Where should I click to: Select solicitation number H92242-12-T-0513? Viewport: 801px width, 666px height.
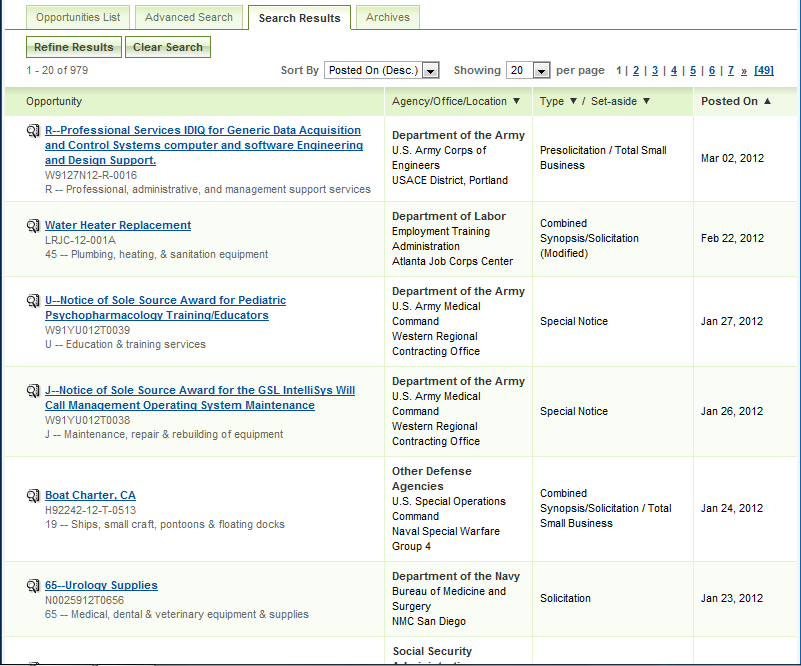[x=90, y=510]
